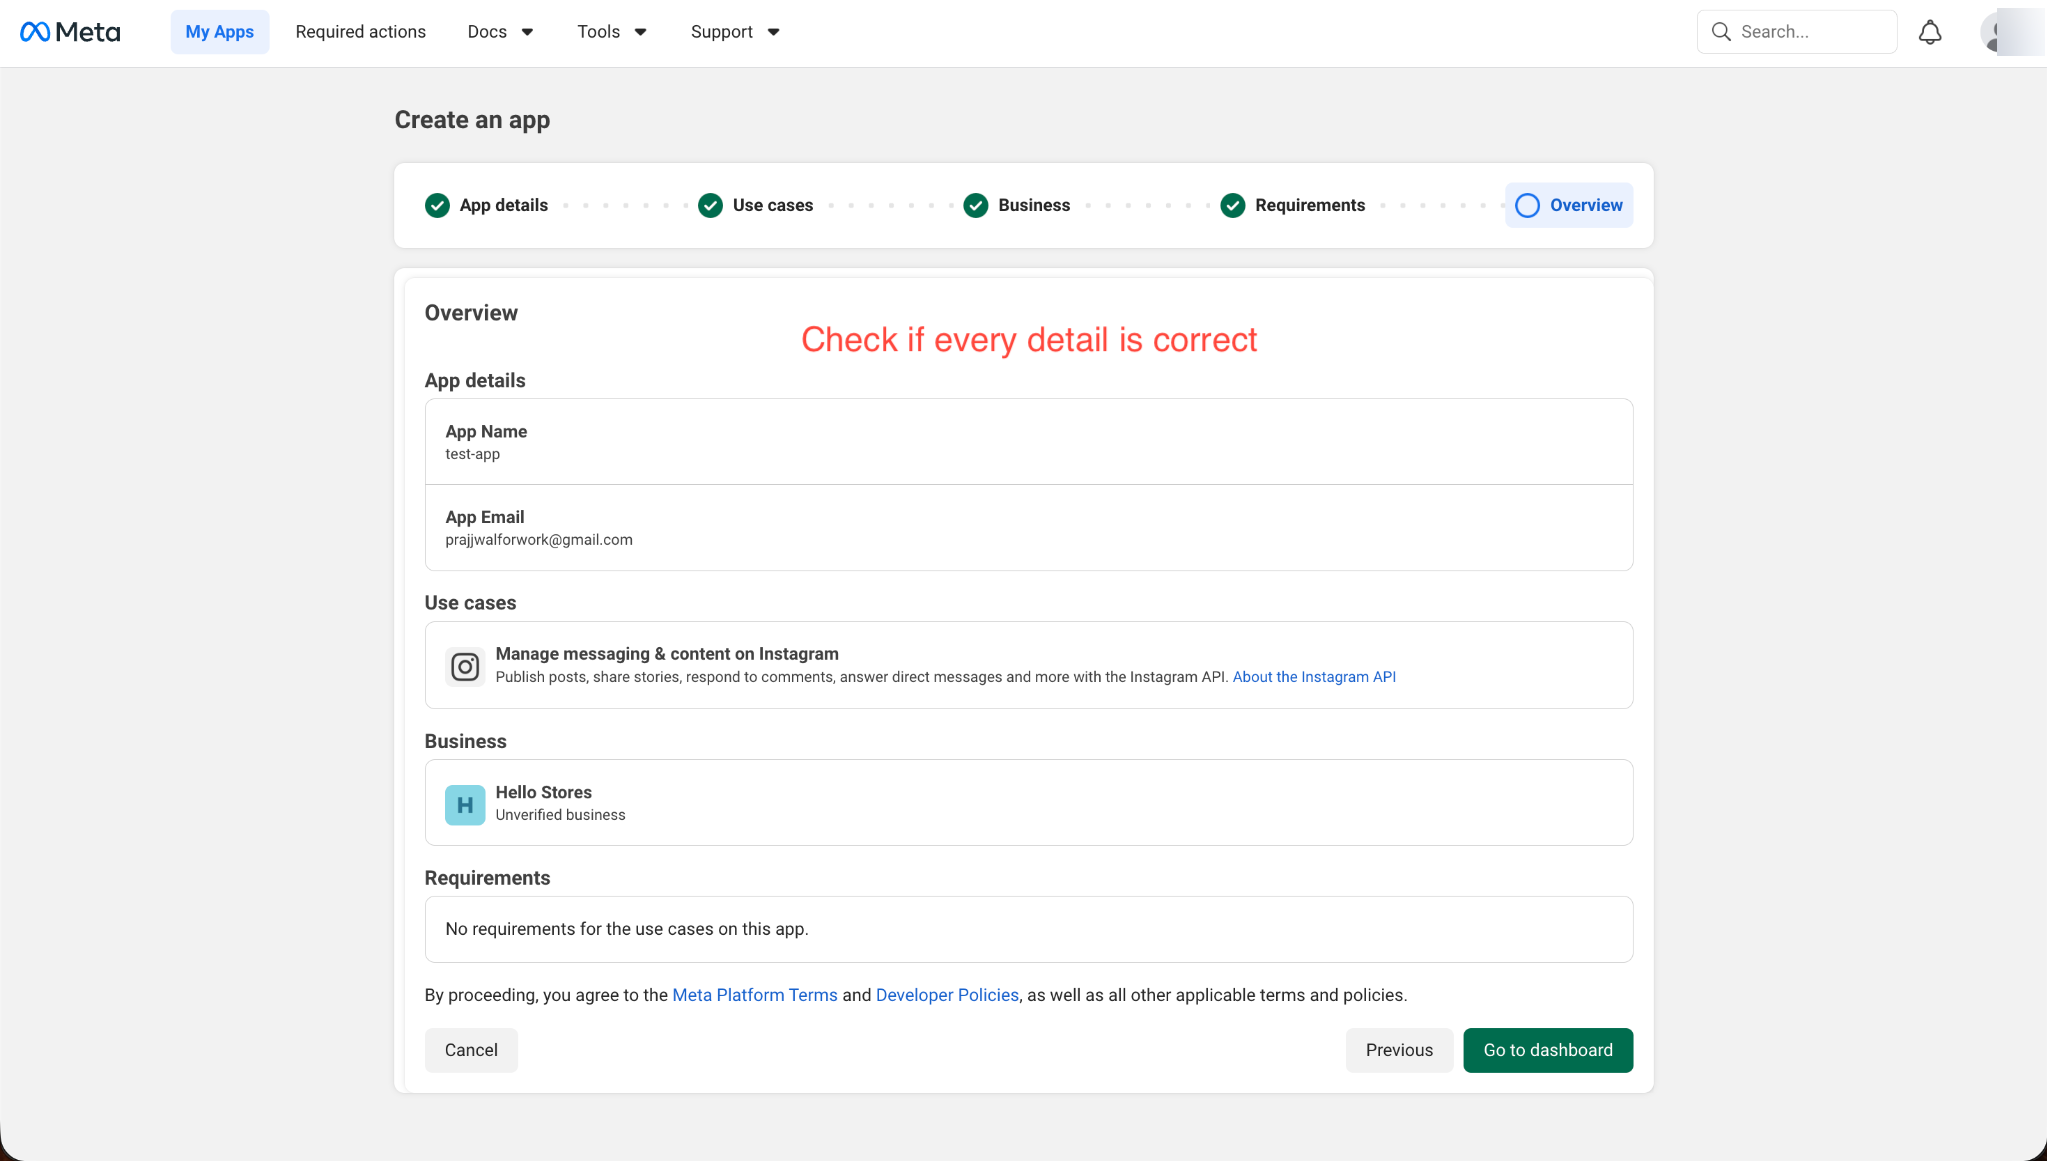This screenshot has height=1161, width=2047.
Task: Click the No requirements message text
Action: click(x=627, y=929)
